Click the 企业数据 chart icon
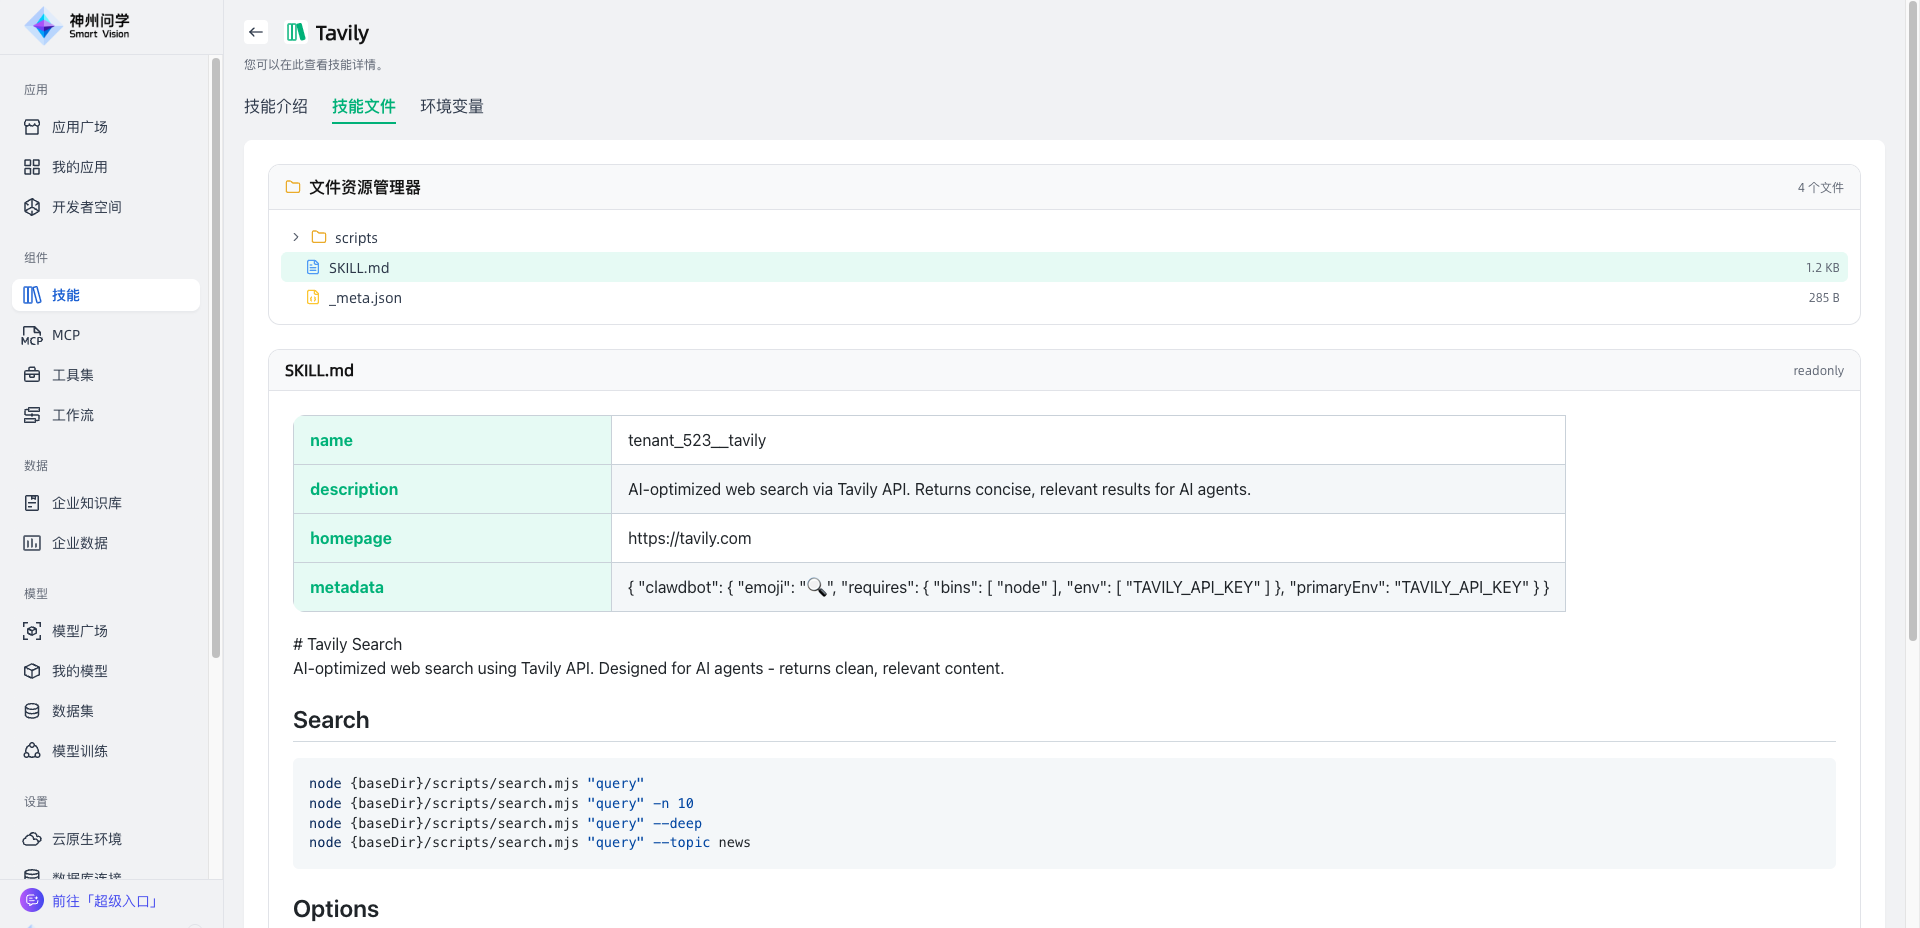Image resolution: width=1920 pixels, height=928 pixels. pyautogui.click(x=32, y=543)
